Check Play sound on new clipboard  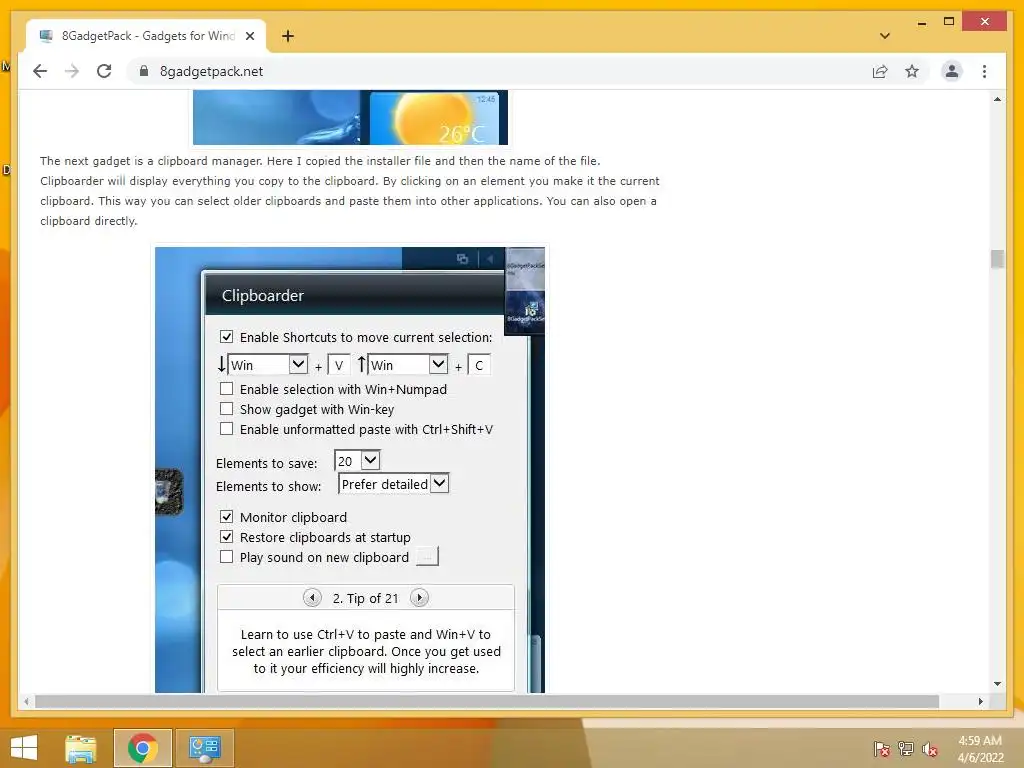(x=226, y=557)
